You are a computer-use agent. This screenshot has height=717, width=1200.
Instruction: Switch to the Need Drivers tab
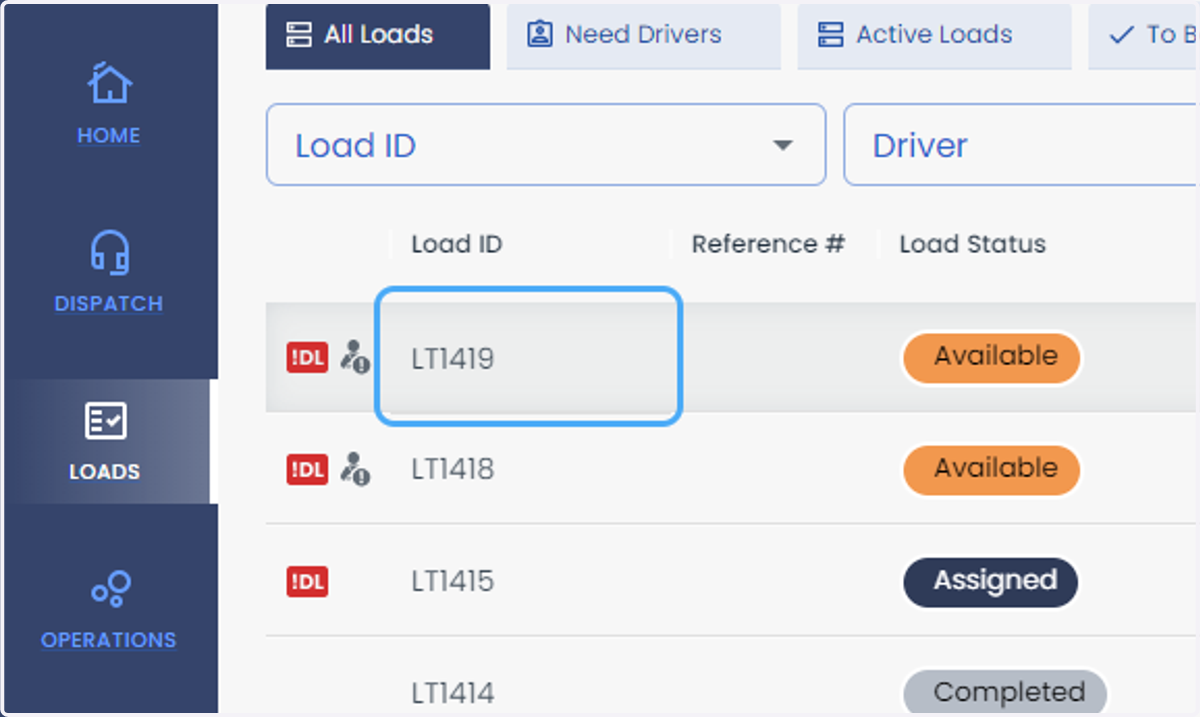[x=643, y=36]
